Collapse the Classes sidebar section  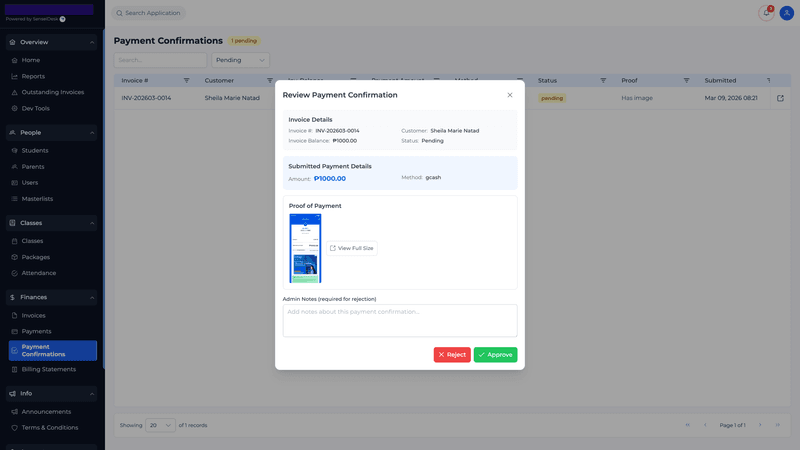pos(92,223)
